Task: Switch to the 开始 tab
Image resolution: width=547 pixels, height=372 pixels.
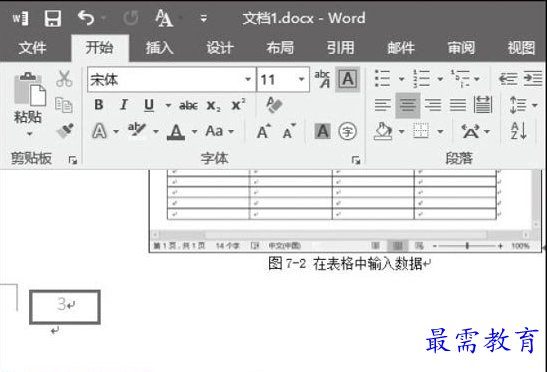Action: 100,47
